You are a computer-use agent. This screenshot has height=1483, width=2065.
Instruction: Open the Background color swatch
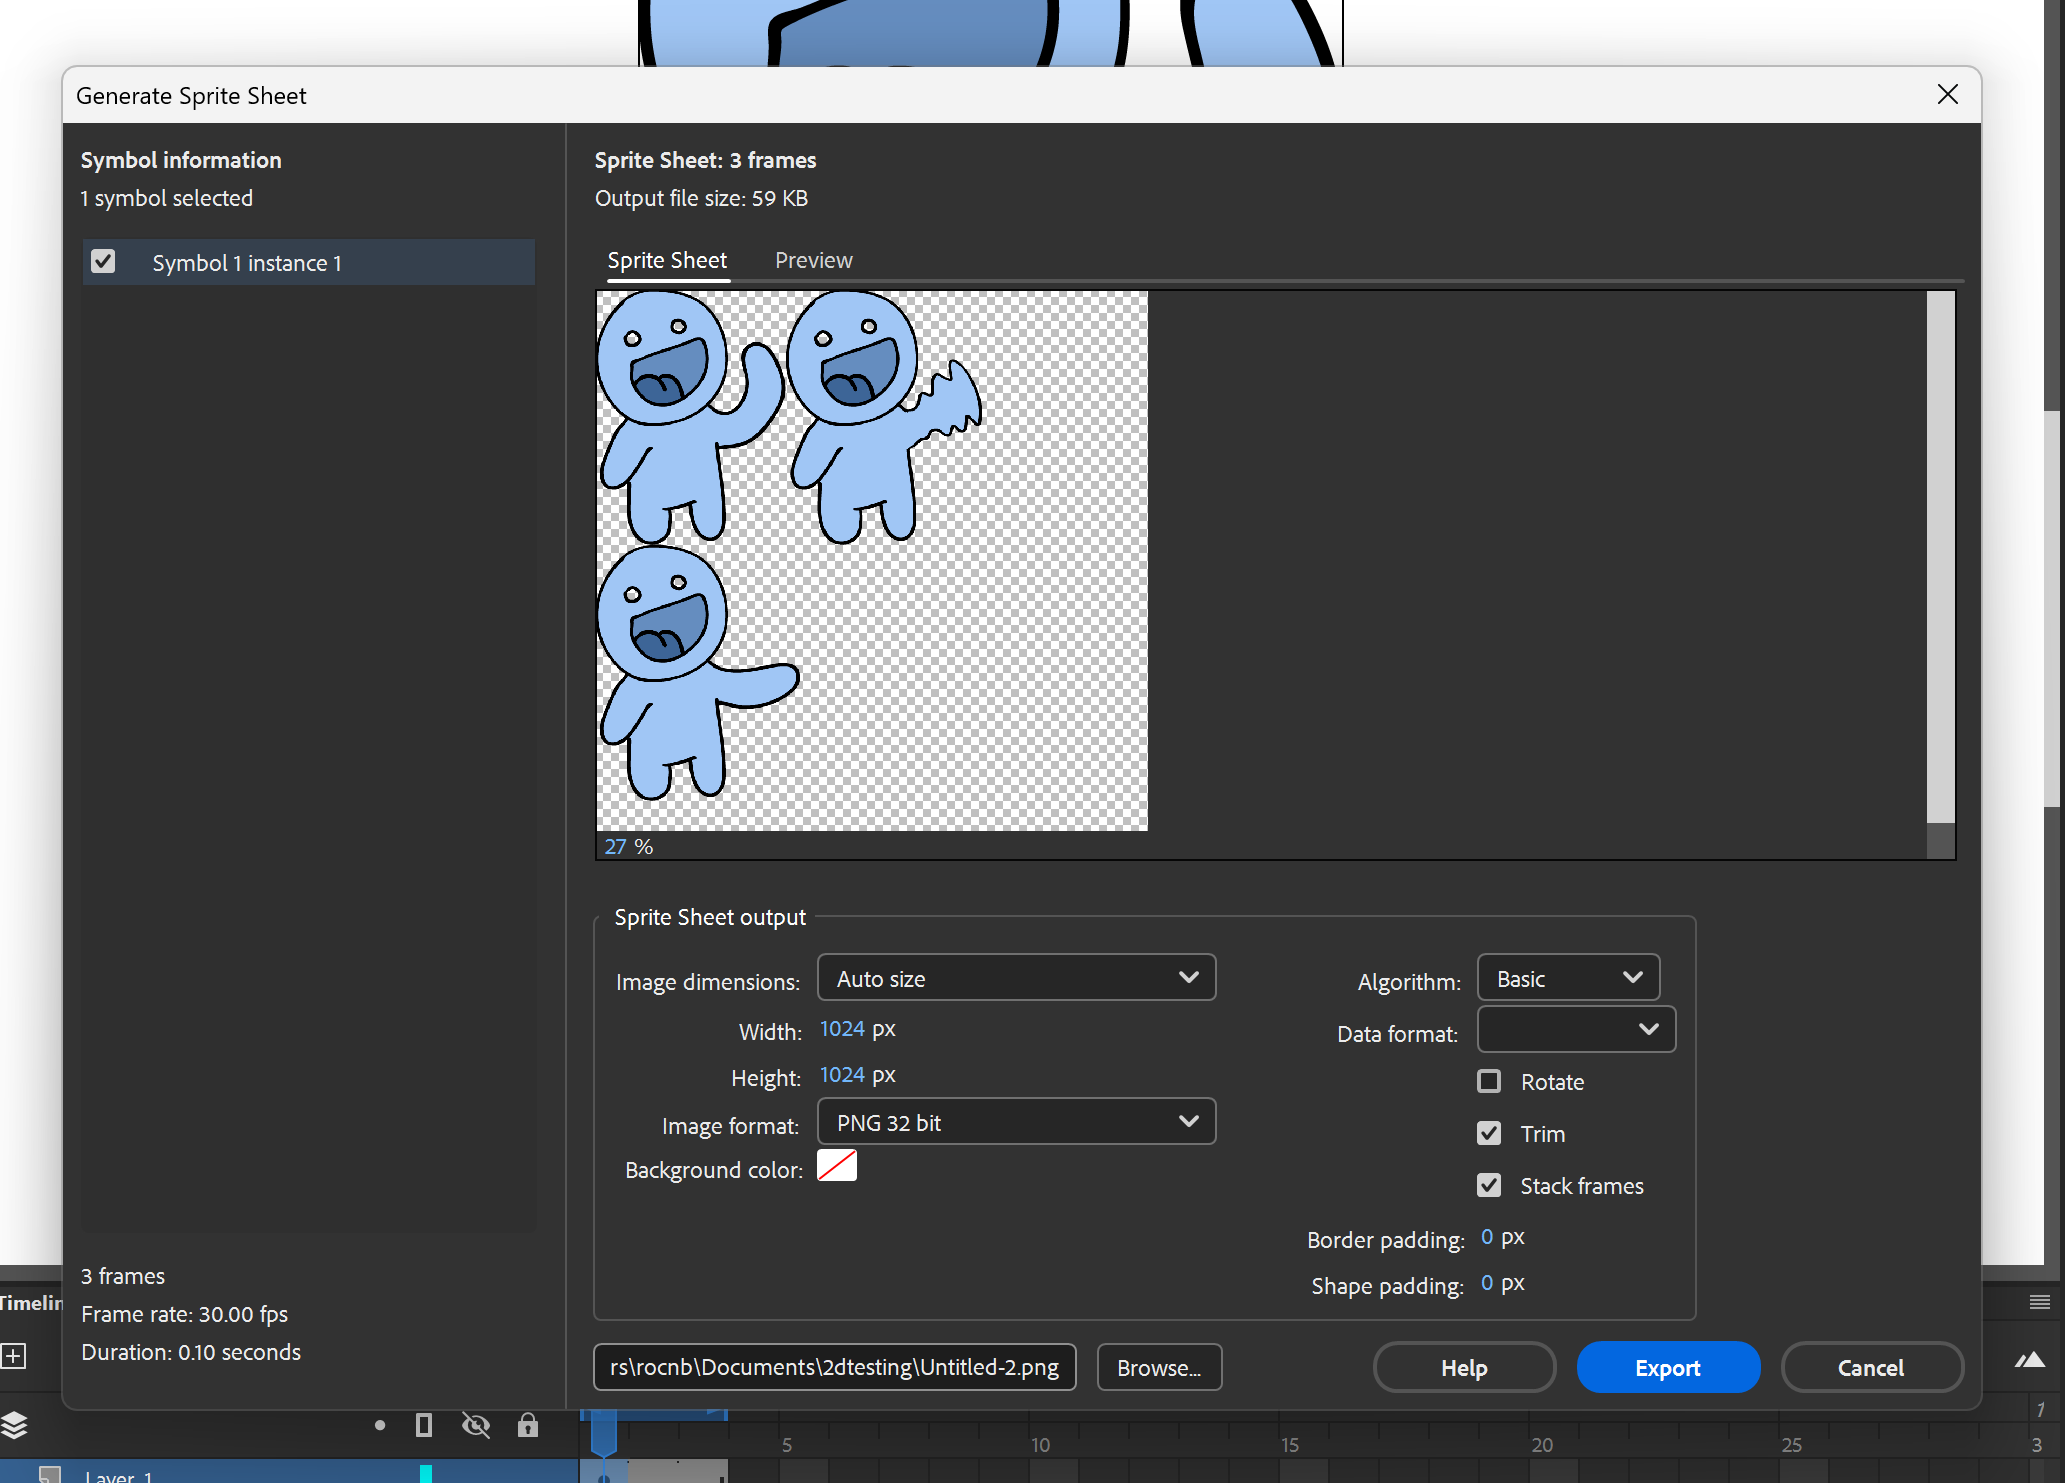coord(837,1166)
